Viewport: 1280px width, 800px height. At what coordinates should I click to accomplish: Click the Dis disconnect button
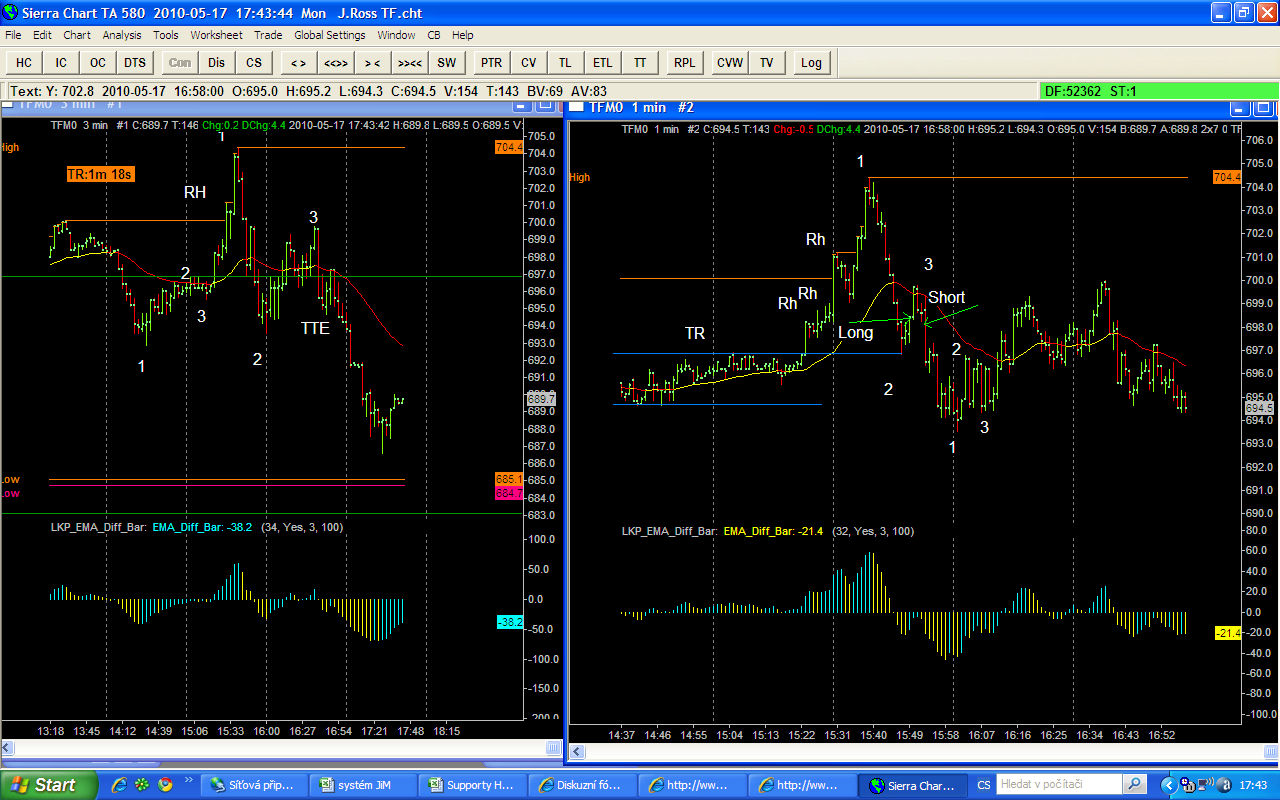click(217, 62)
